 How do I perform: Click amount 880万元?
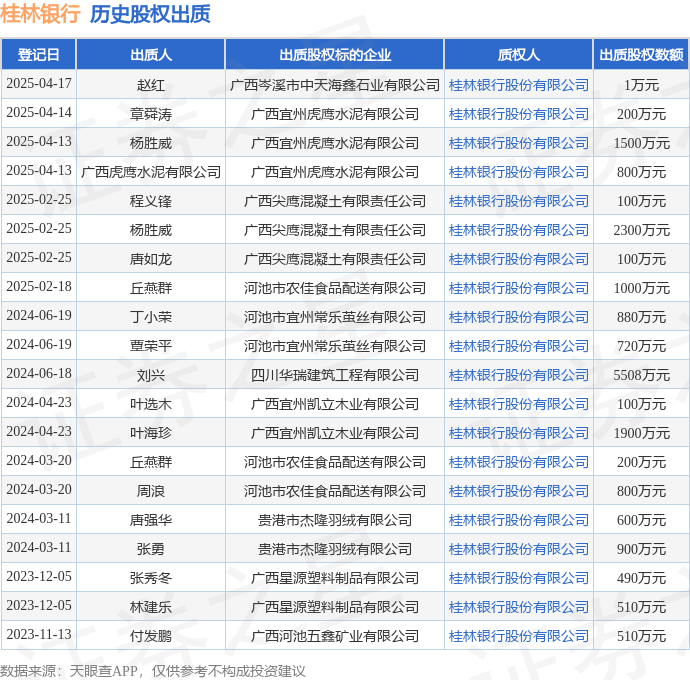[641, 317]
